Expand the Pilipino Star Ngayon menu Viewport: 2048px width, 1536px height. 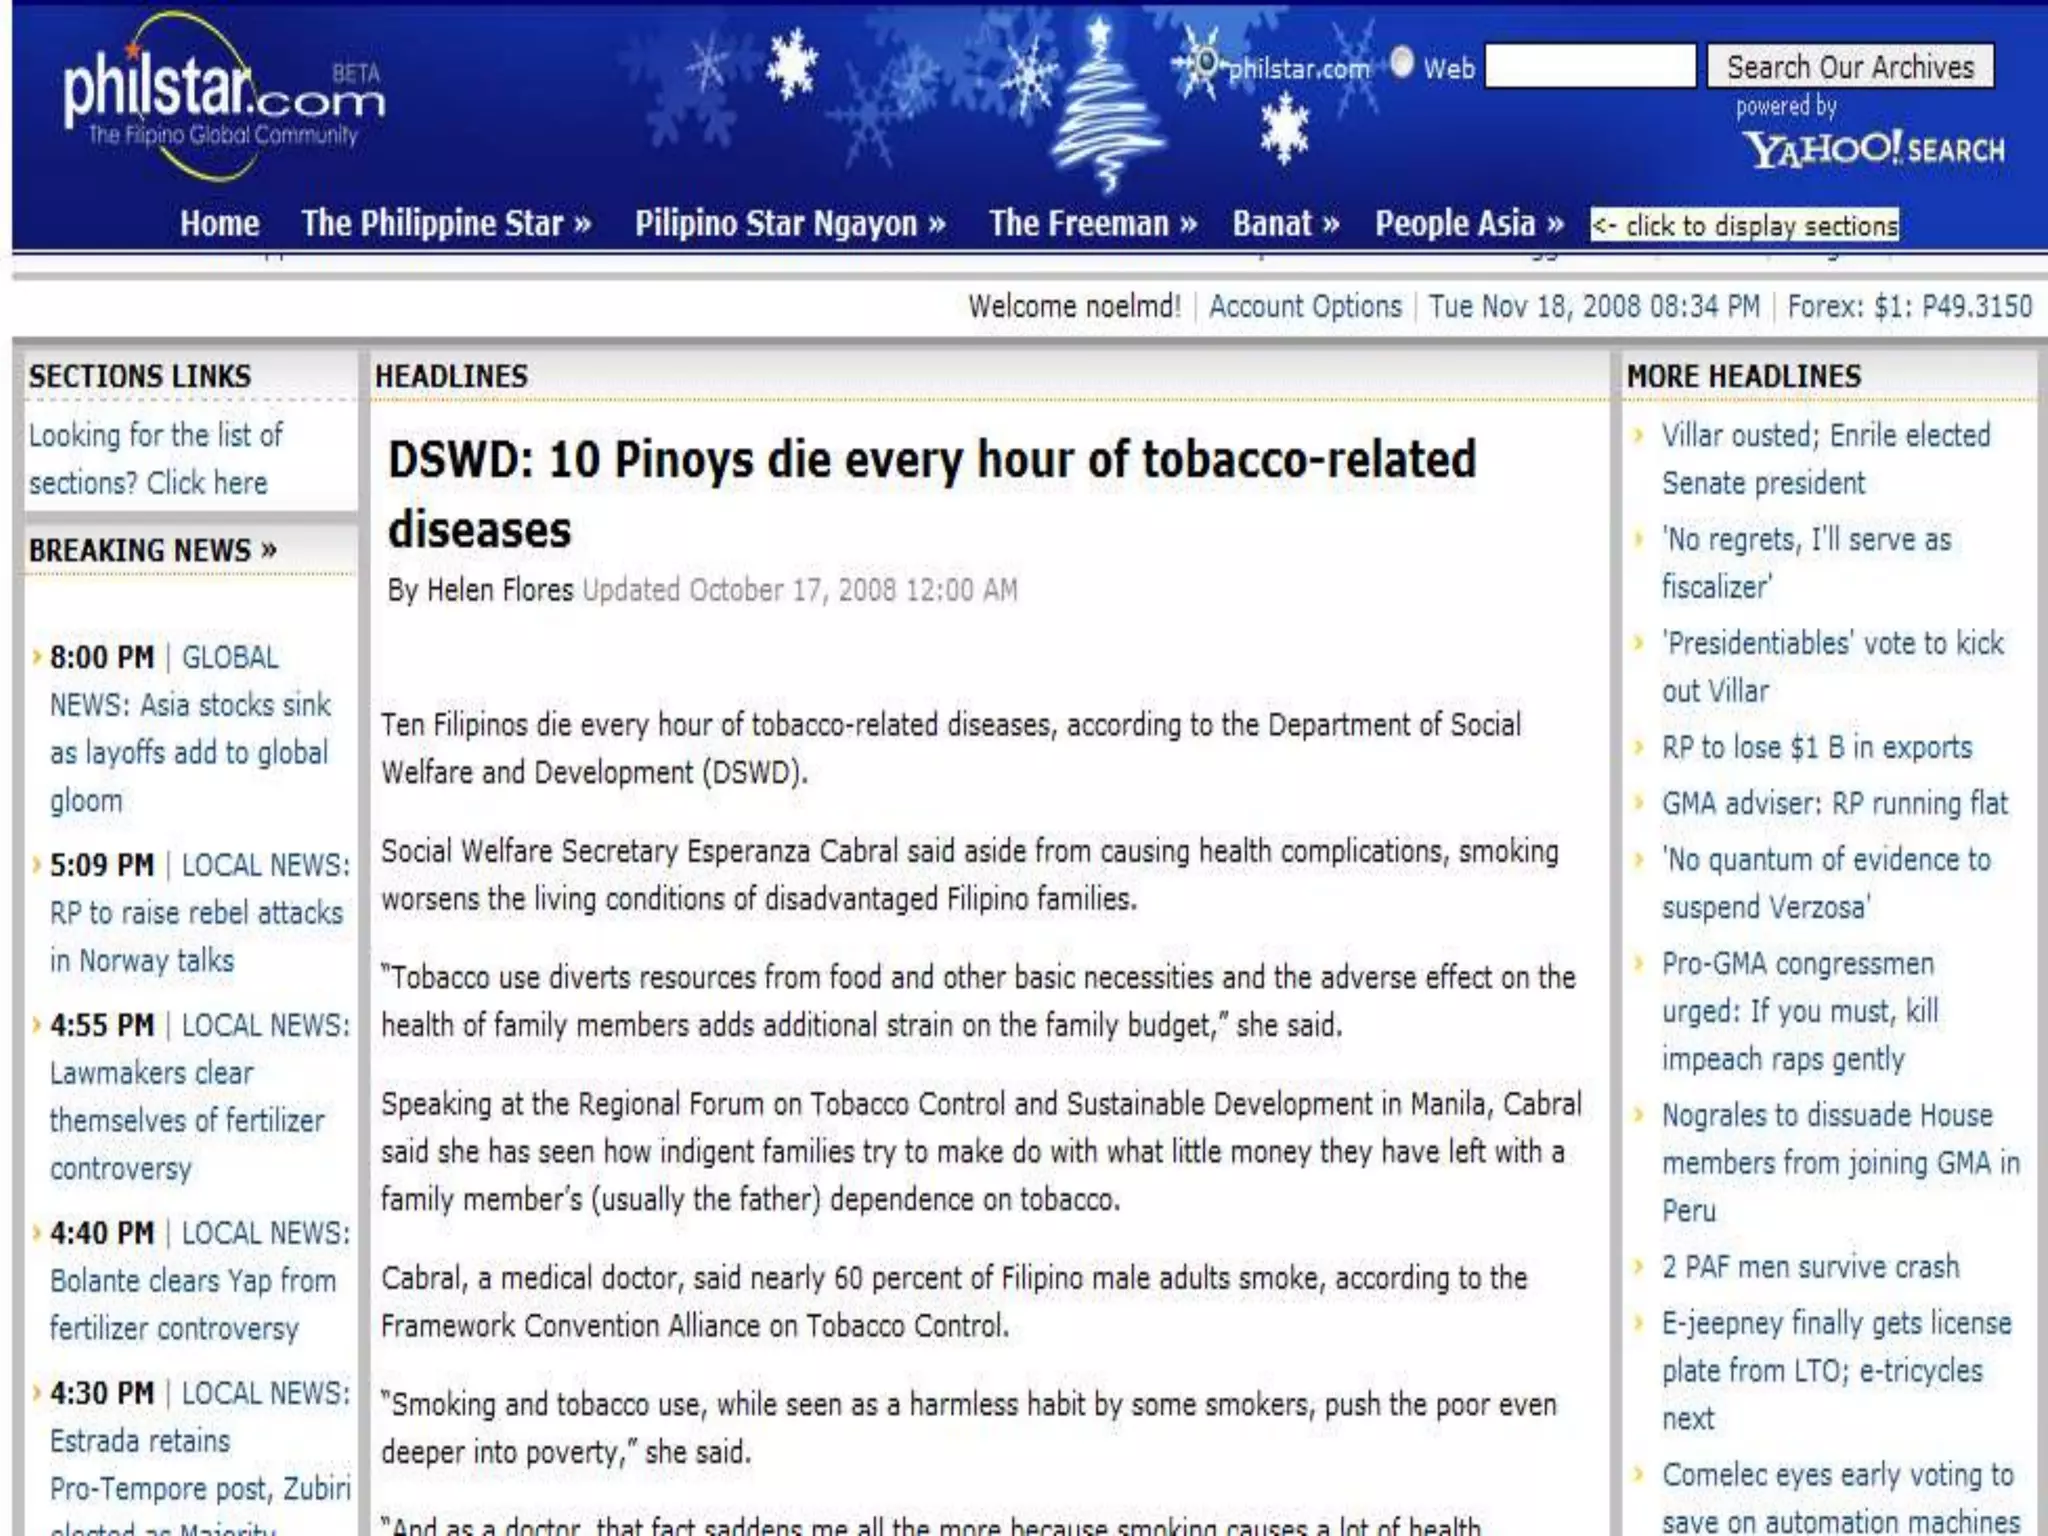(x=790, y=223)
